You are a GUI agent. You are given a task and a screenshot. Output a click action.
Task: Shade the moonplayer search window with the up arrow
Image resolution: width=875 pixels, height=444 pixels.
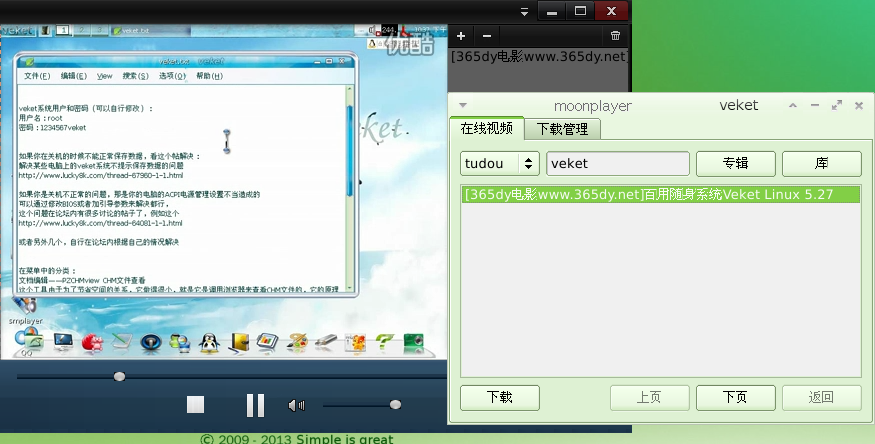coord(792,105)
